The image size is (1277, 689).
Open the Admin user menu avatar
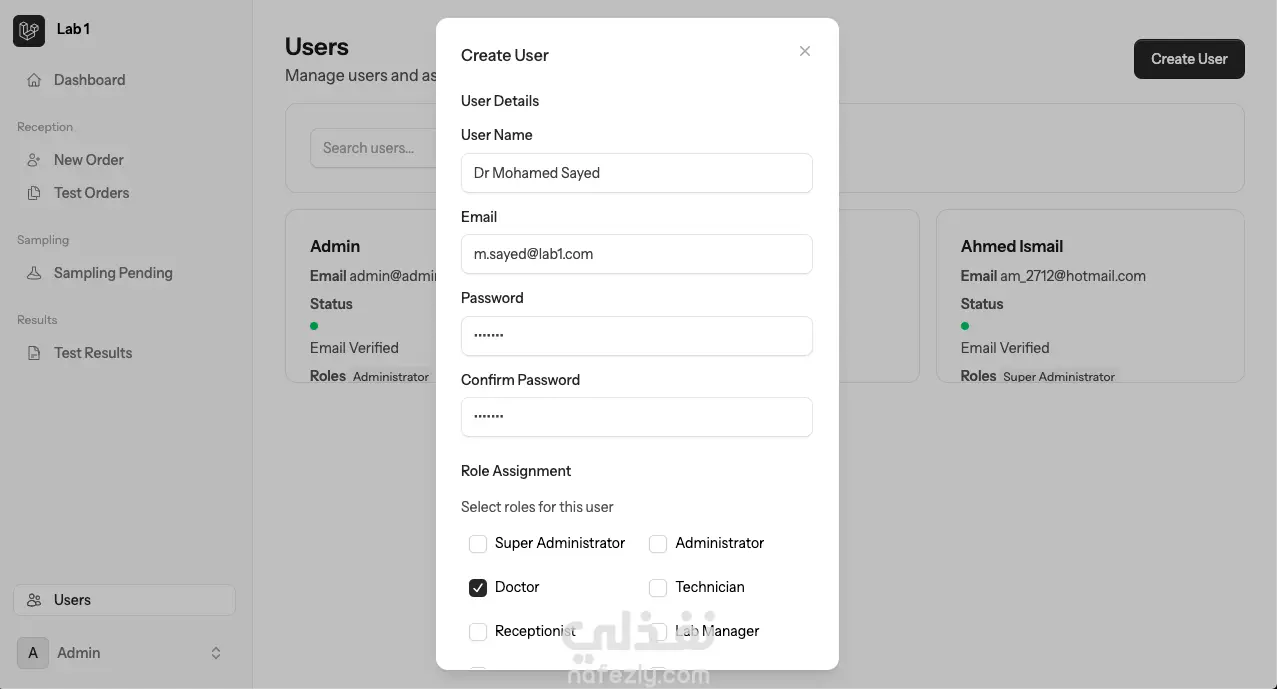tap(33, 653)
